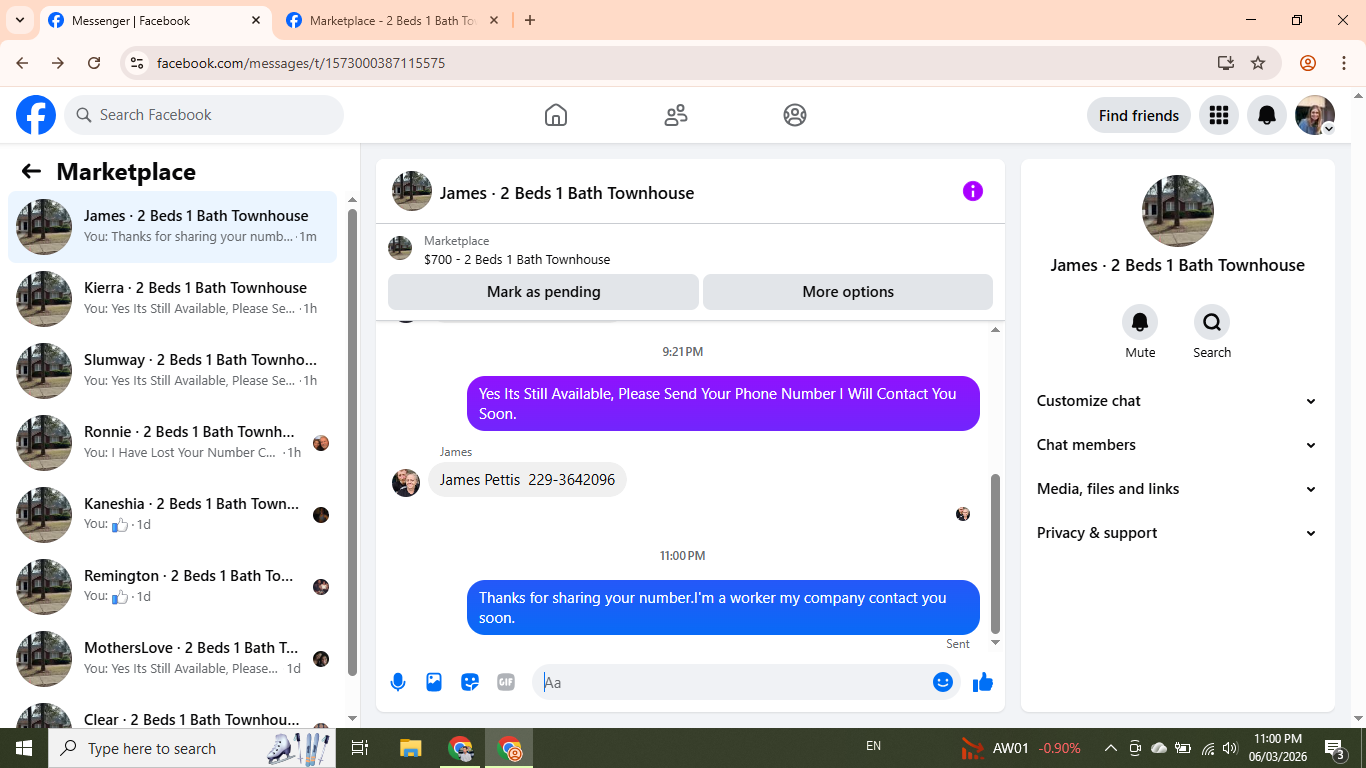The height and width of the screenshot is (768, 1366).
Task: Open a new browser tab
Action: point(530,20)
